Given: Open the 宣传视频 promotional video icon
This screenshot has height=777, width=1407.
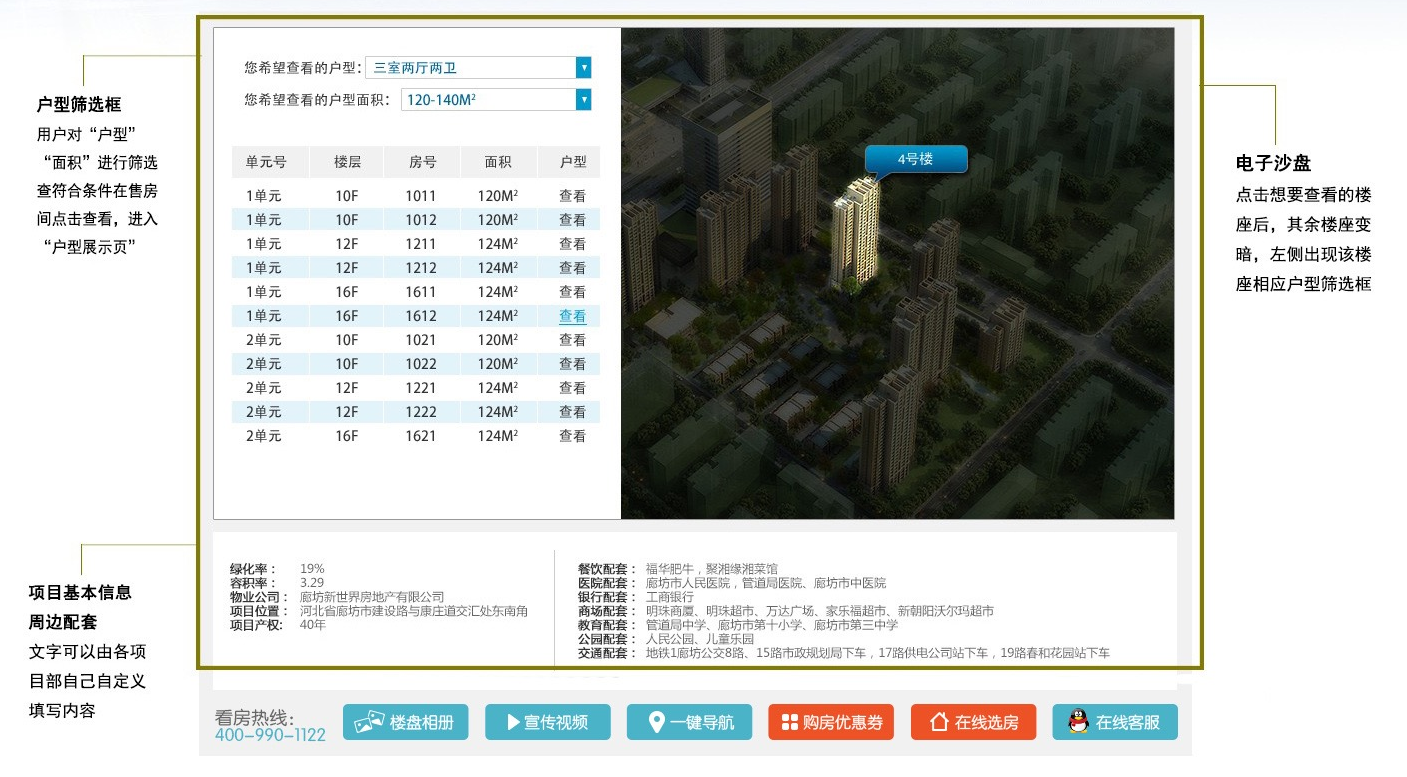Looking at the screenshot, I should (x=514, y=722).
